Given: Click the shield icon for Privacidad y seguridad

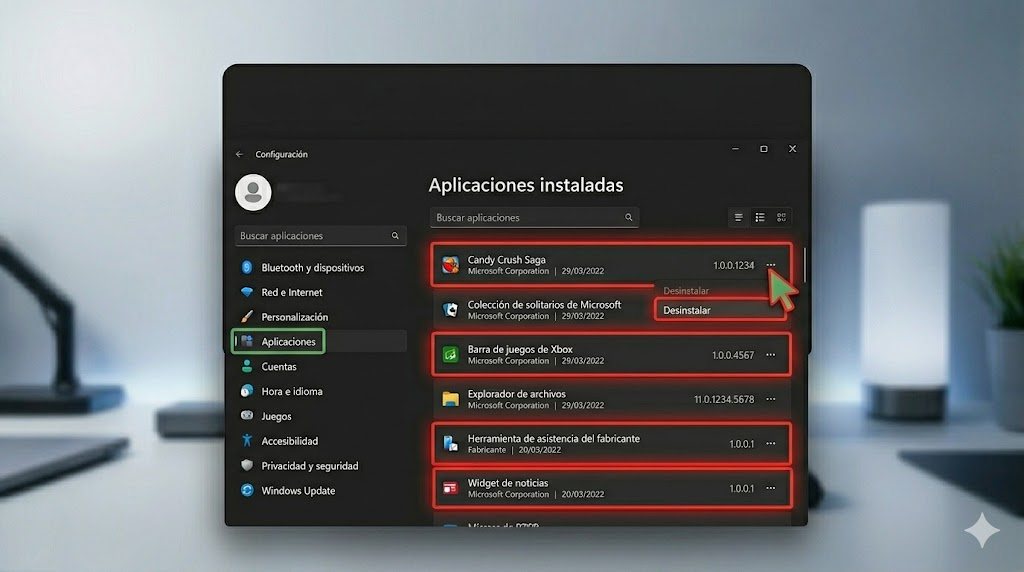Looking at the screenshot, I should point(247,465).
